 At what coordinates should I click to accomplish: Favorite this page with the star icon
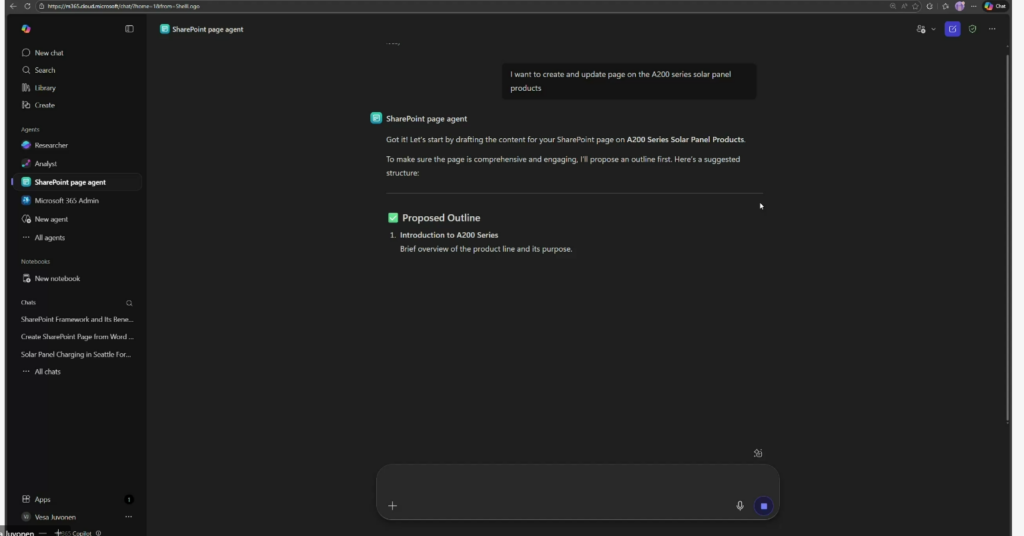914,6
